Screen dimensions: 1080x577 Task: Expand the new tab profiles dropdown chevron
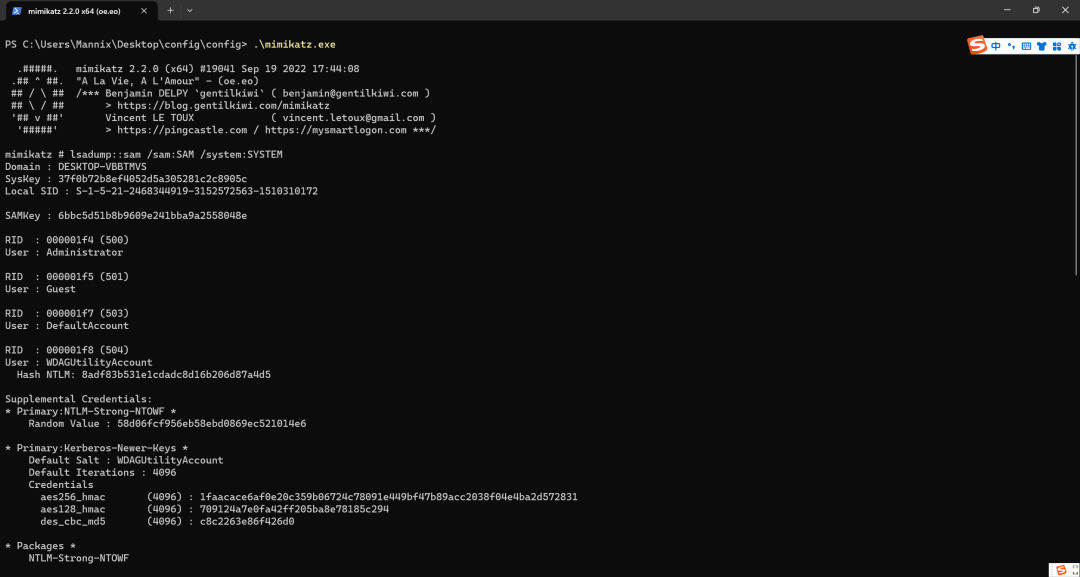click(x=189, y=10)
